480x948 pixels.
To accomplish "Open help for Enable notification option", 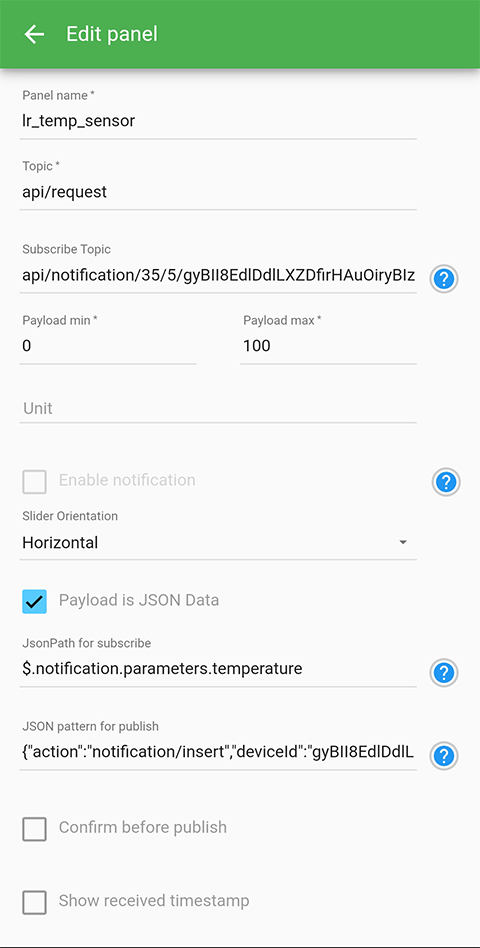I will click(446, 482).
